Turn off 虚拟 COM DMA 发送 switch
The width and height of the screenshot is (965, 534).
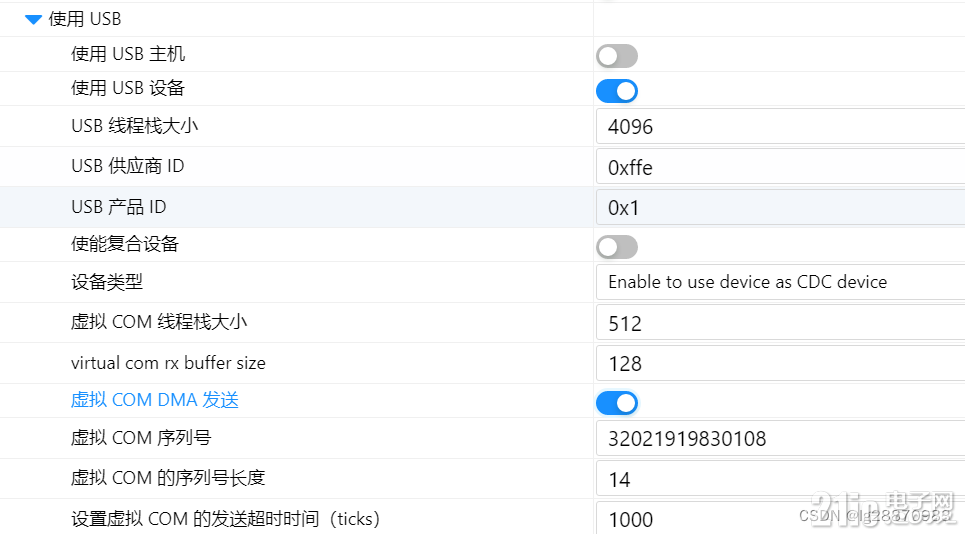(617, 404)
